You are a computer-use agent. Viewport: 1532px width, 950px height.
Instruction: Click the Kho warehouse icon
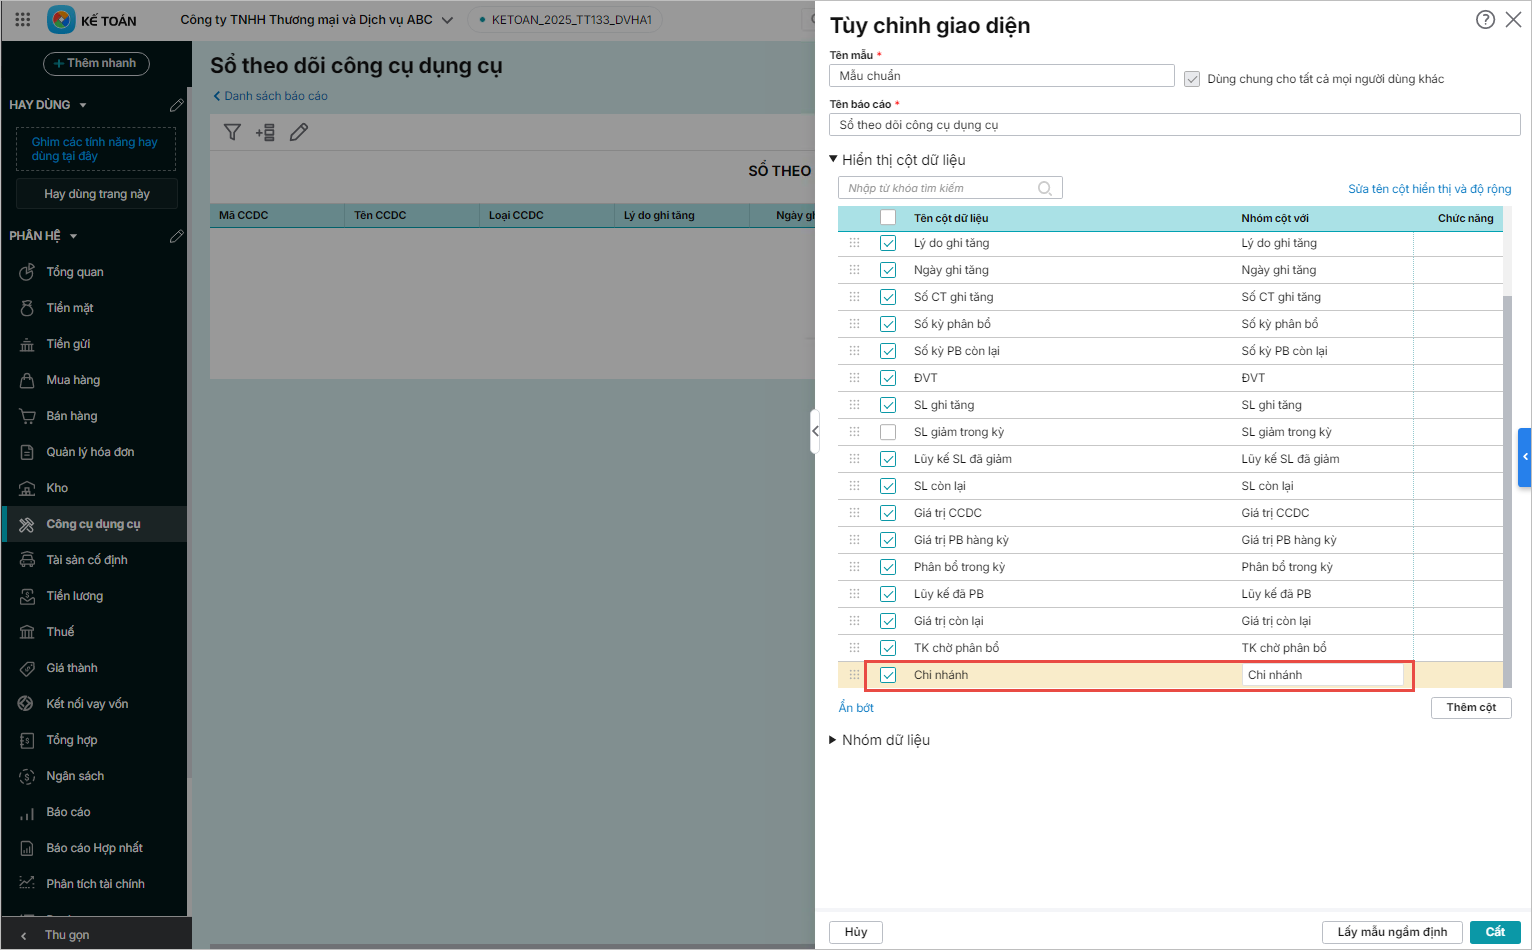[x=27, y=488]
